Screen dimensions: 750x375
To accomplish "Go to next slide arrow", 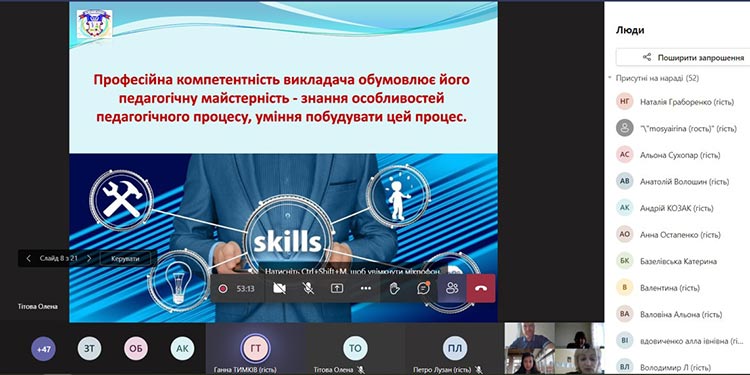I will click(x=89, y=258).
